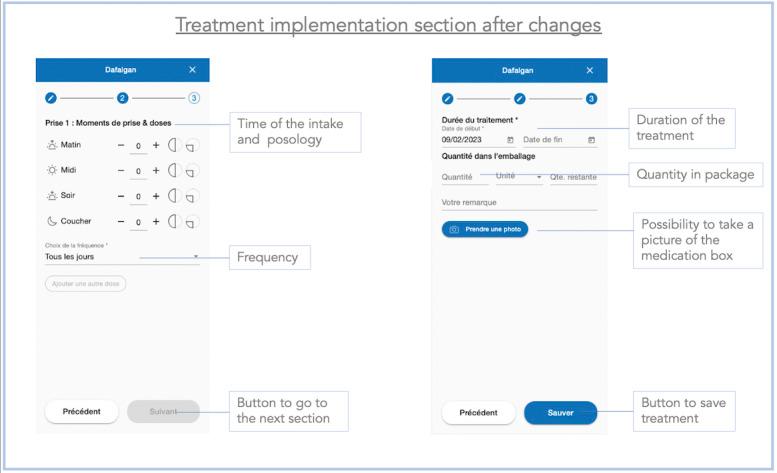
Task: Click Prendre une photo button
Action: (x=485, y=229)
